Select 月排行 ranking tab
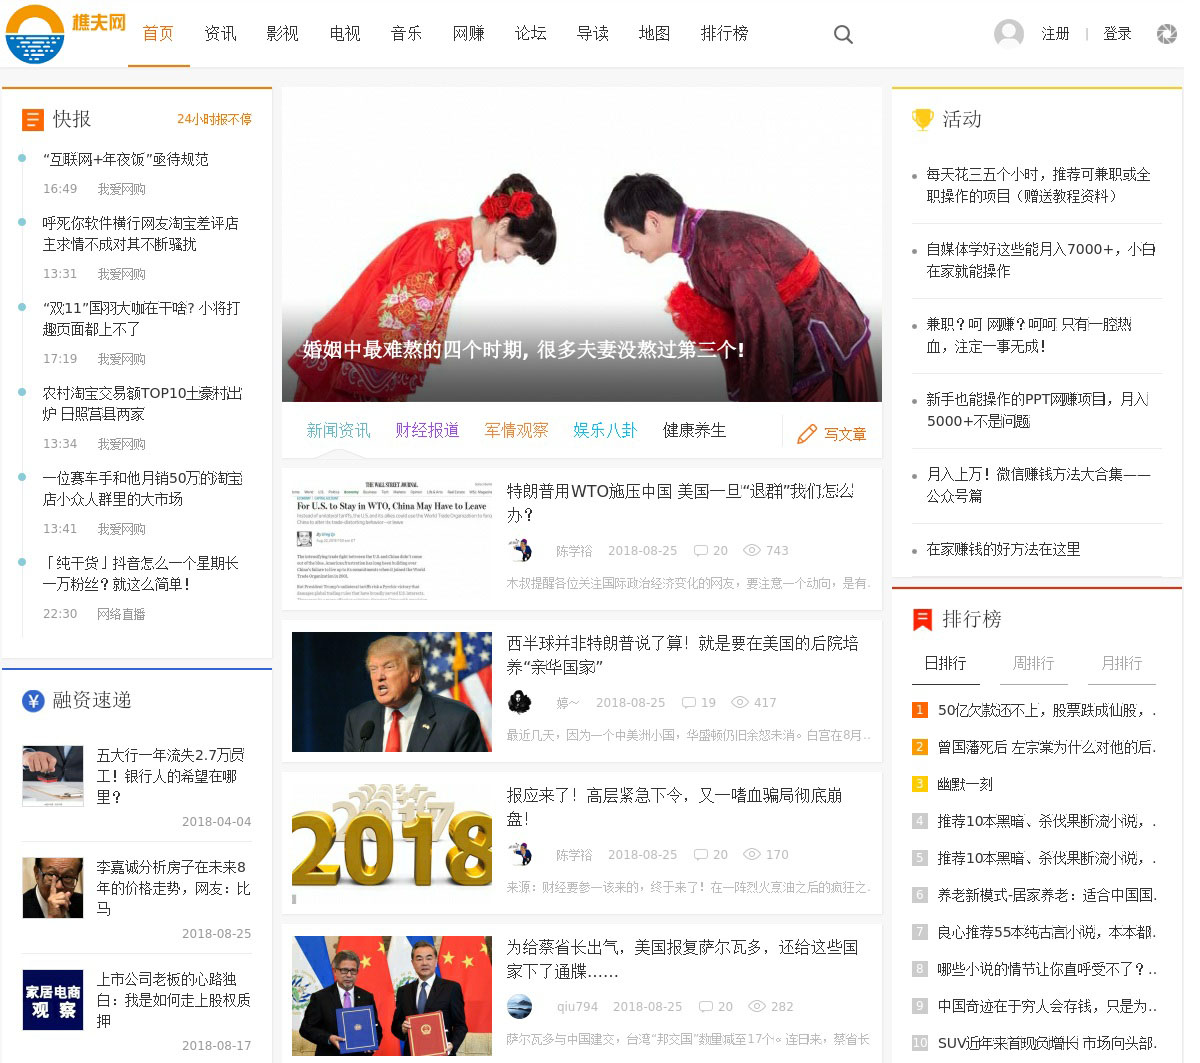 1121,664
